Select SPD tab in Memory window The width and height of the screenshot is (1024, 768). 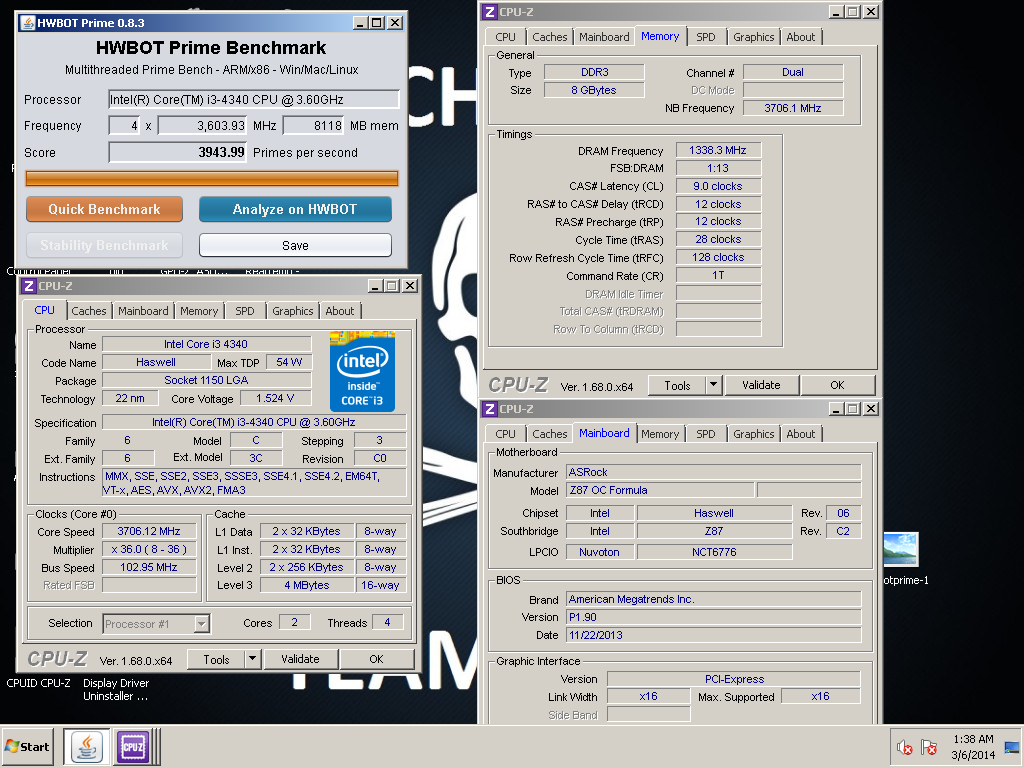click(706, 37)
